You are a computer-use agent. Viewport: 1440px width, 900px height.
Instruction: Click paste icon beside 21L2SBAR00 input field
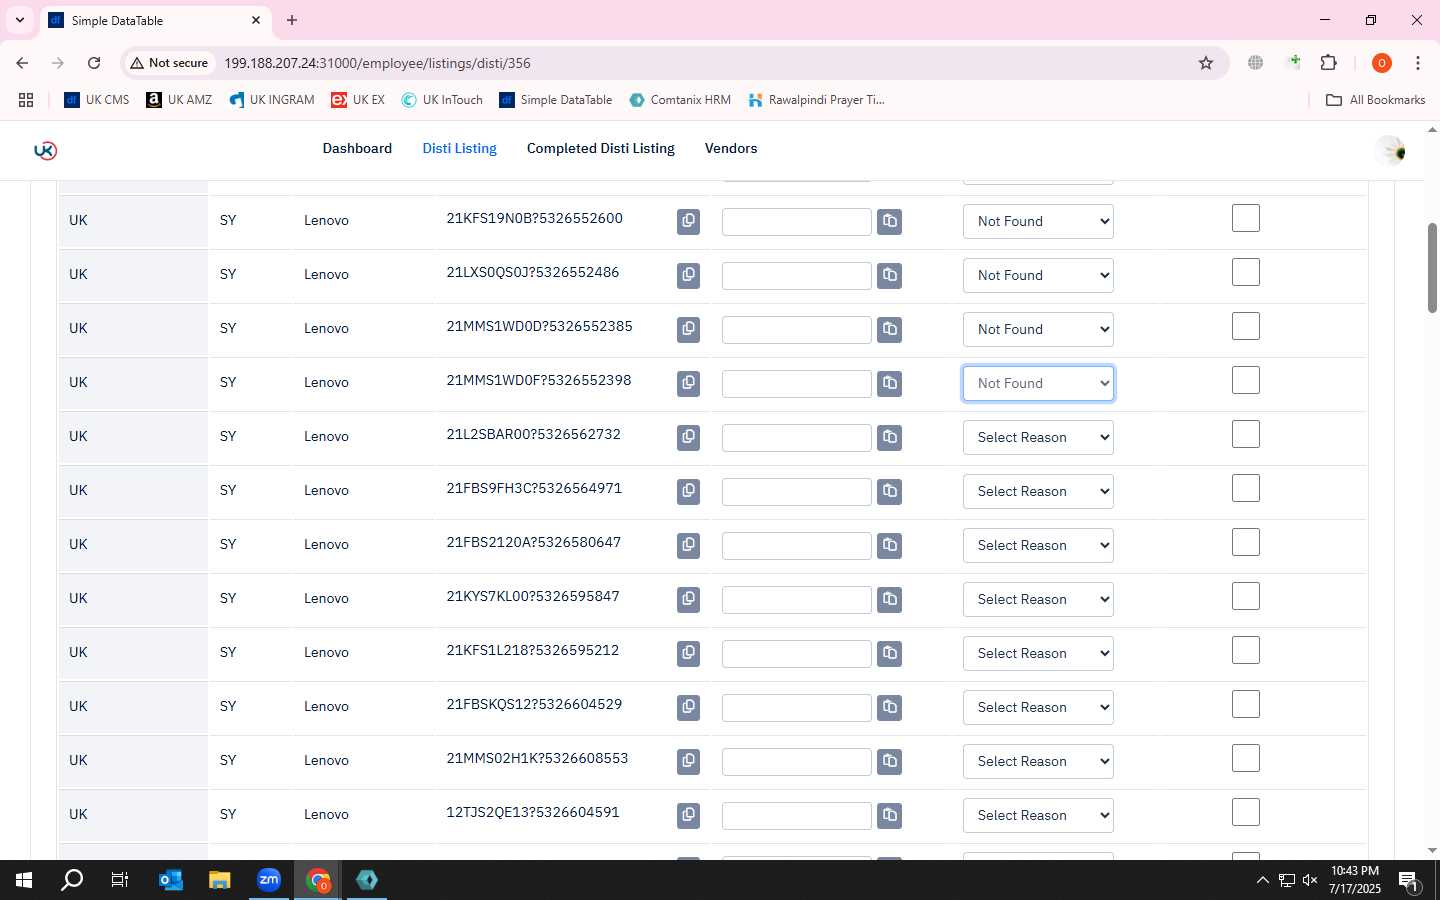click(890, 437)
